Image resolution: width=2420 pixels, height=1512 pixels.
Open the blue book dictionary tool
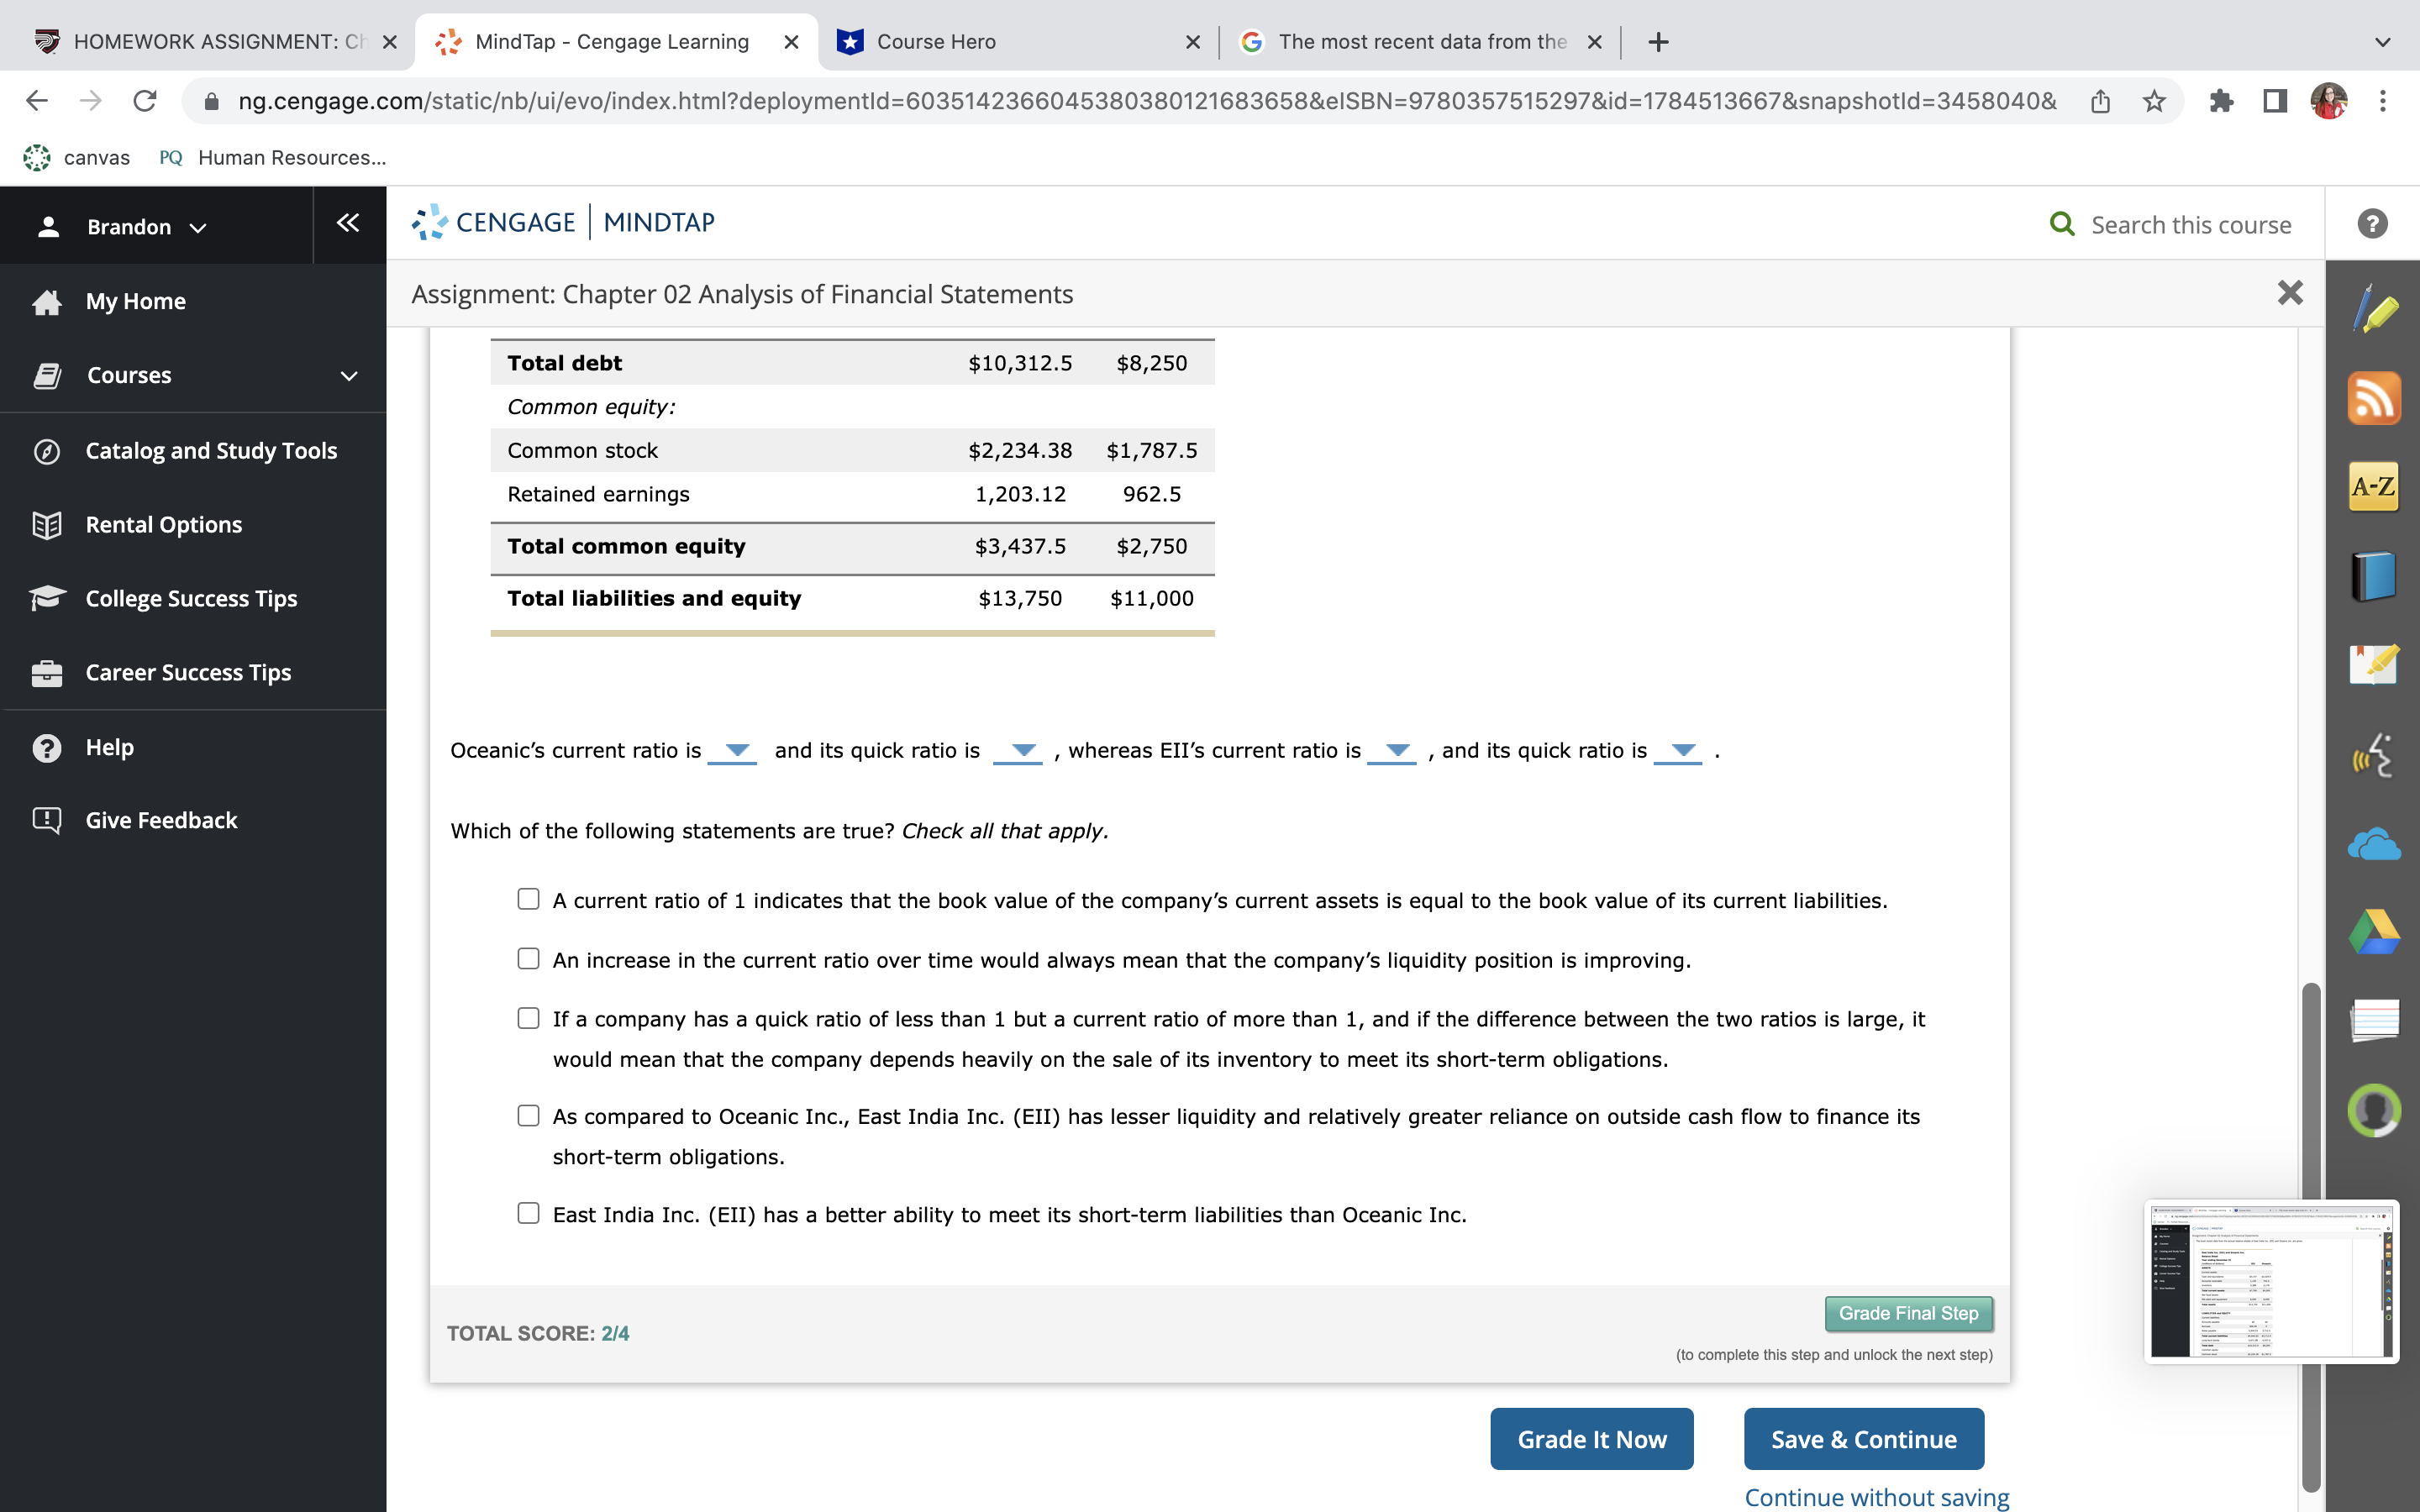click(x=2373, y=576)
